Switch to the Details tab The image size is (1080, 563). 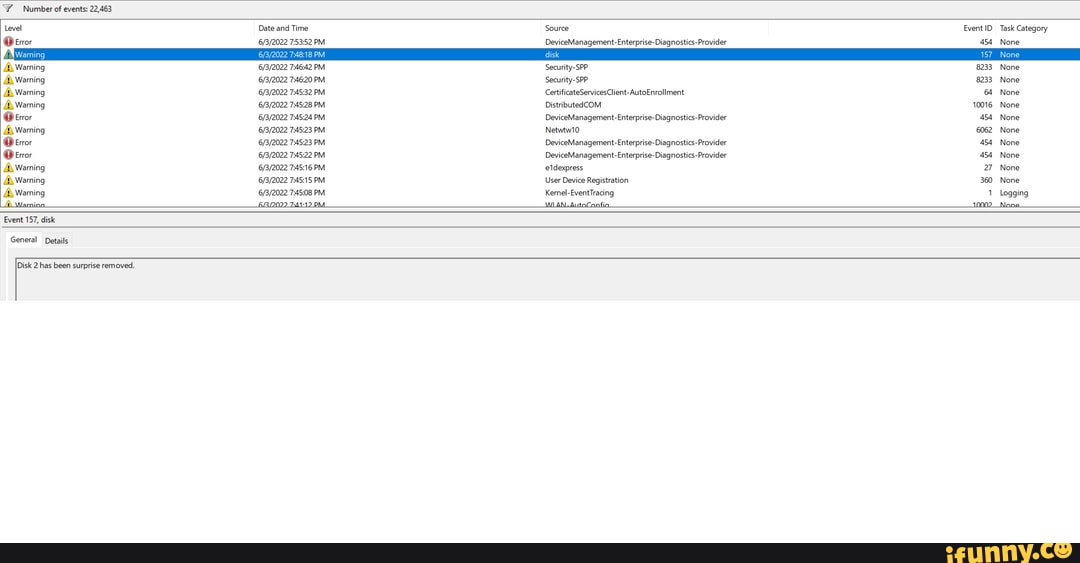click(x=56, y=241)
